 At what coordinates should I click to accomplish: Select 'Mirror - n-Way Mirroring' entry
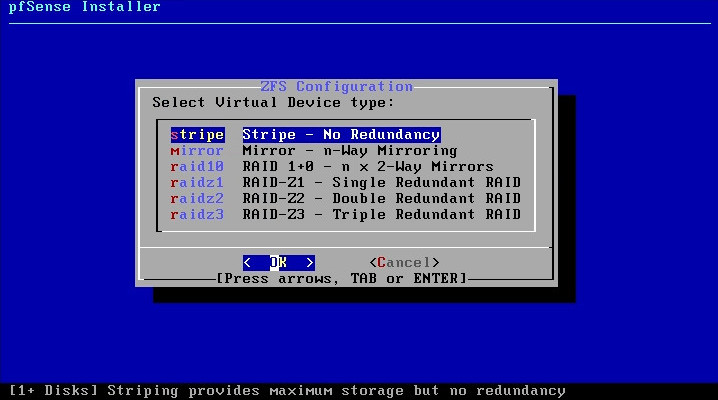click(349, 150)
